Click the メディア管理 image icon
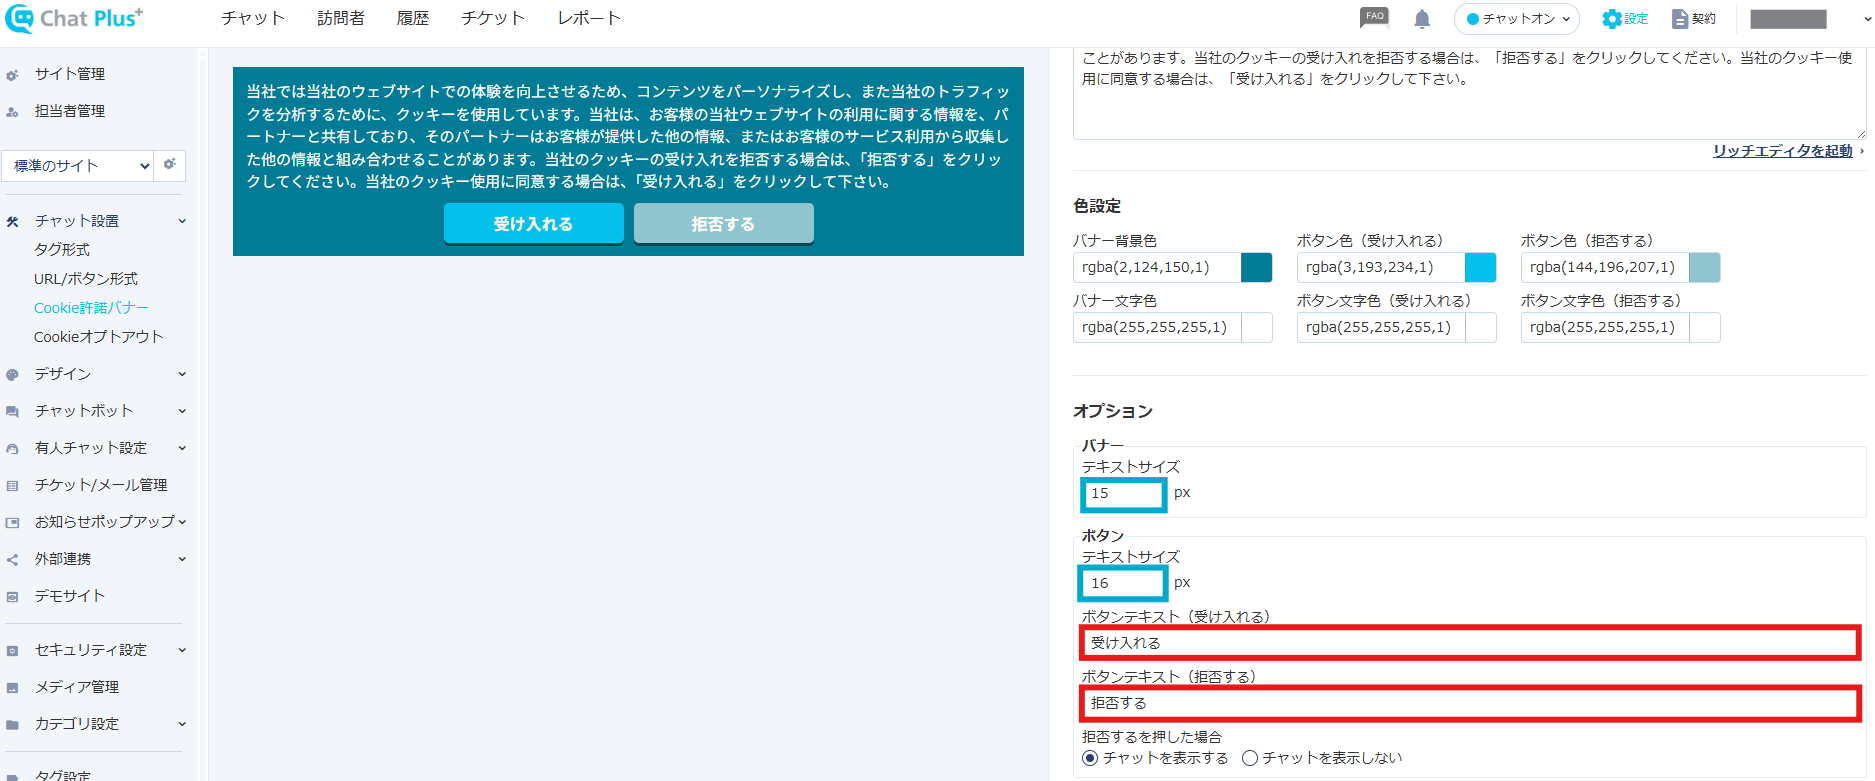The height and width of the screenshot is (781, 1875). (x=13, y=688)
